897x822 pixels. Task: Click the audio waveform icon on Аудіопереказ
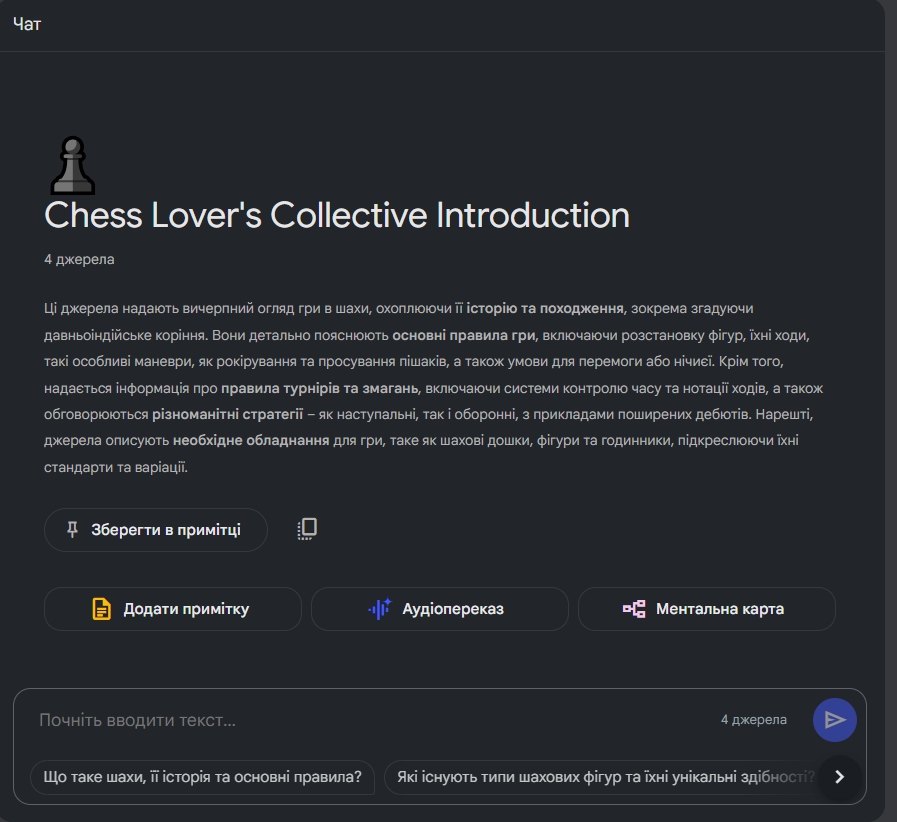pyautogui.click(x=379, y=609)
